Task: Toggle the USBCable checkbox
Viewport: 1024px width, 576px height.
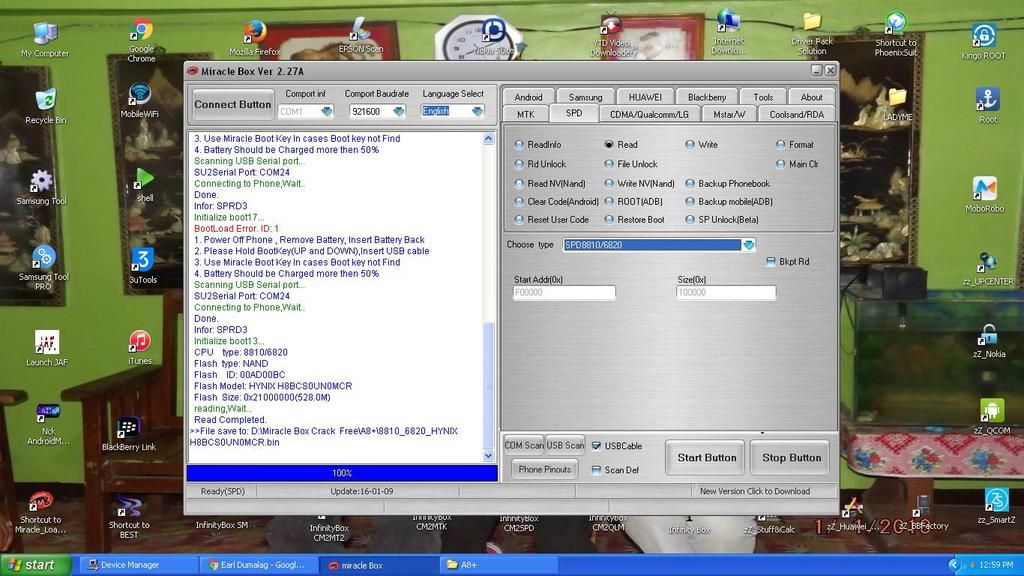Action: pos(597,446)
